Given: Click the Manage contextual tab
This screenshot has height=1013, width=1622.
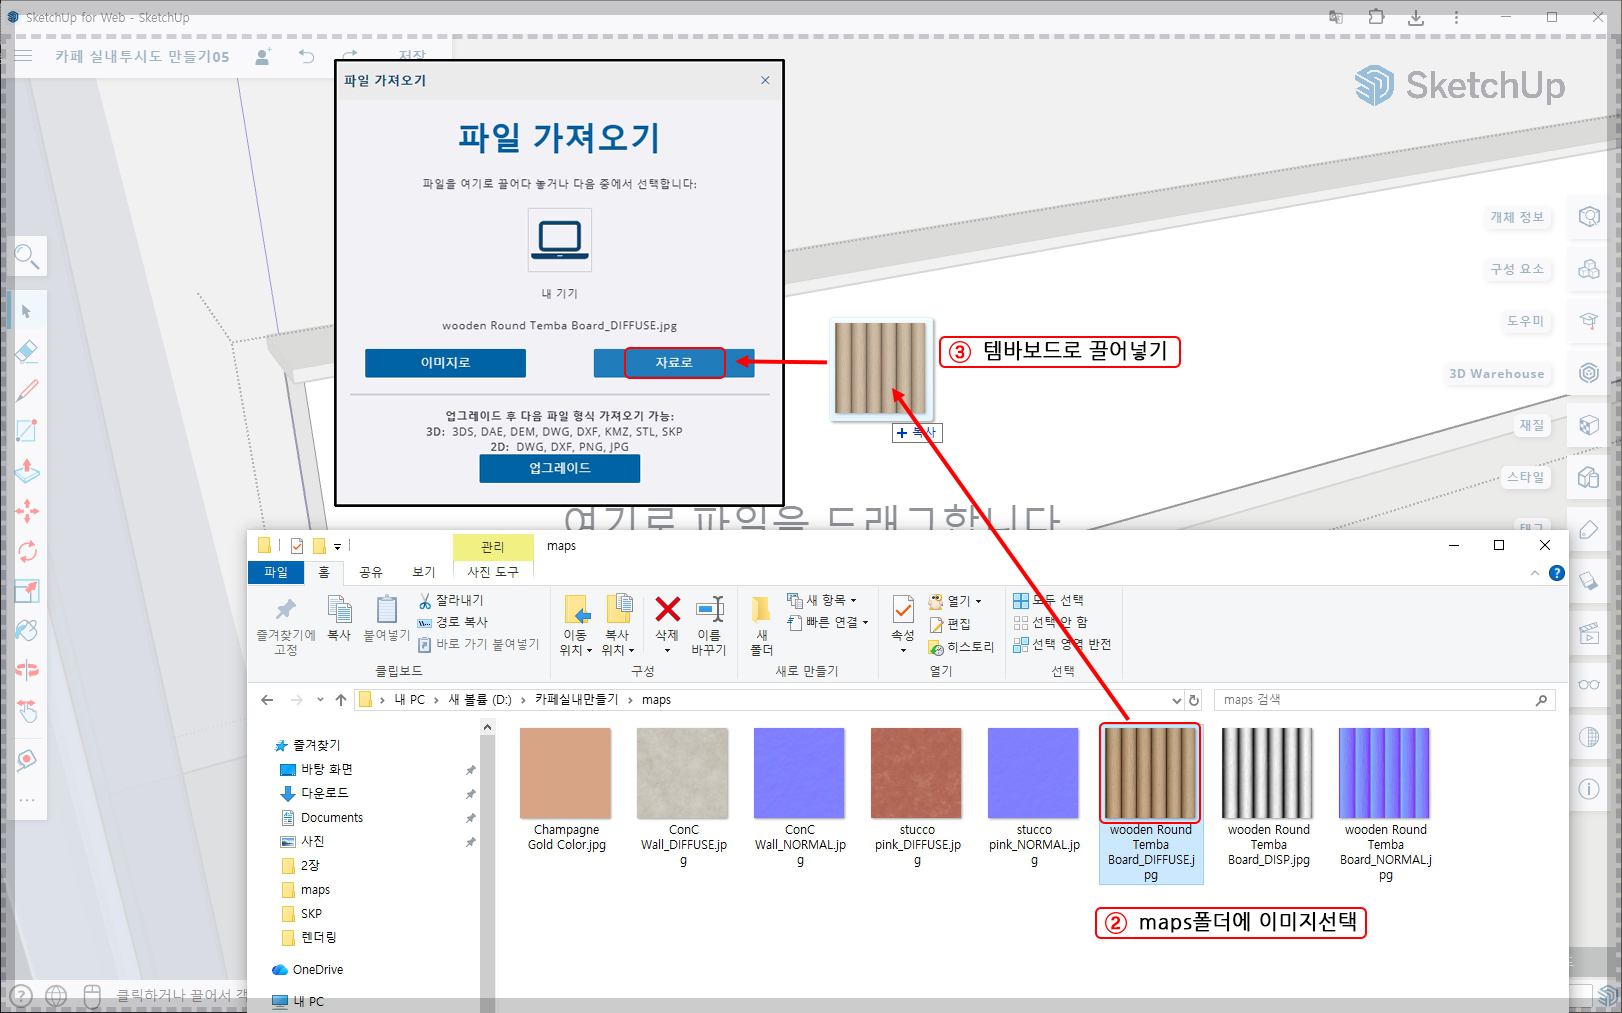Looking at the screenshot, I should click(493, 547).
